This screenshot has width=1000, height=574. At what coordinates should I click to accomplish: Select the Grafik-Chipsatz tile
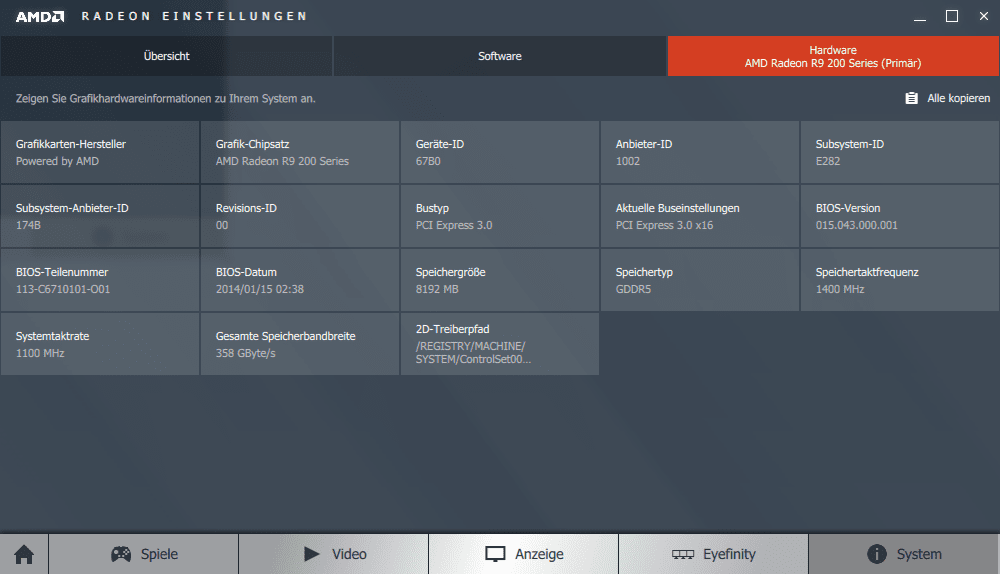300,152
